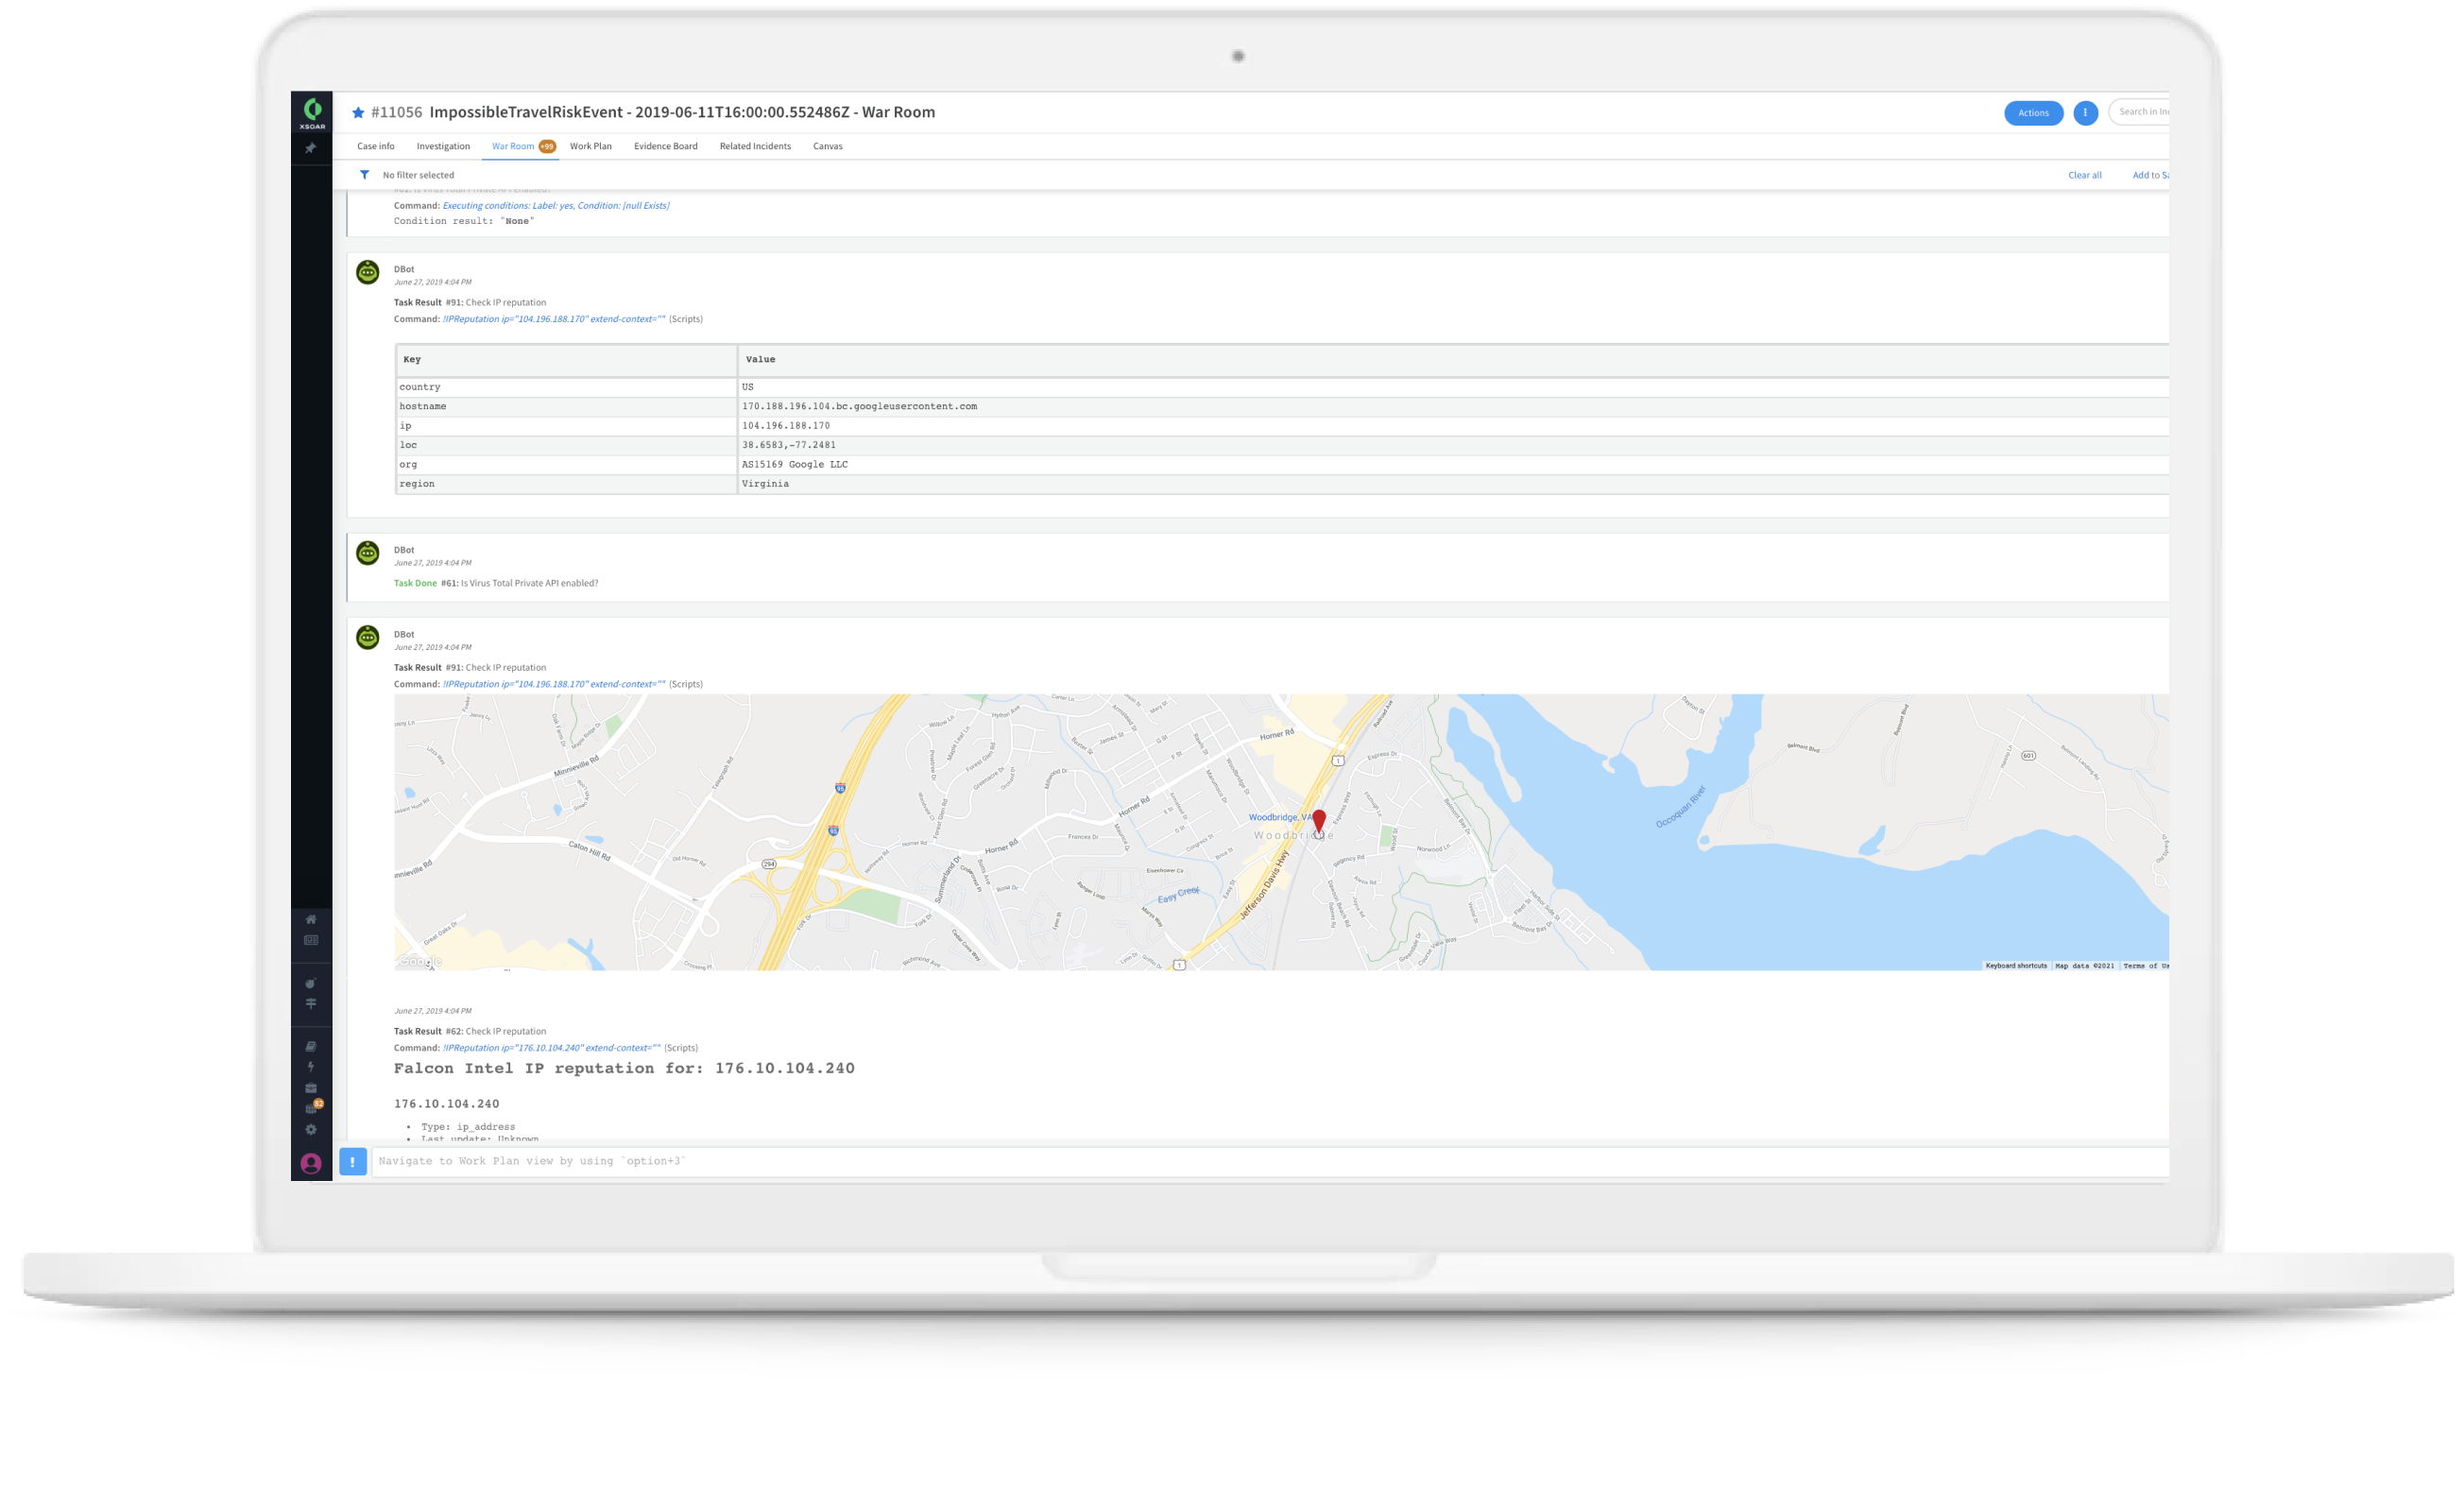Open the War Room filter funnel

[x=365, y=175]
